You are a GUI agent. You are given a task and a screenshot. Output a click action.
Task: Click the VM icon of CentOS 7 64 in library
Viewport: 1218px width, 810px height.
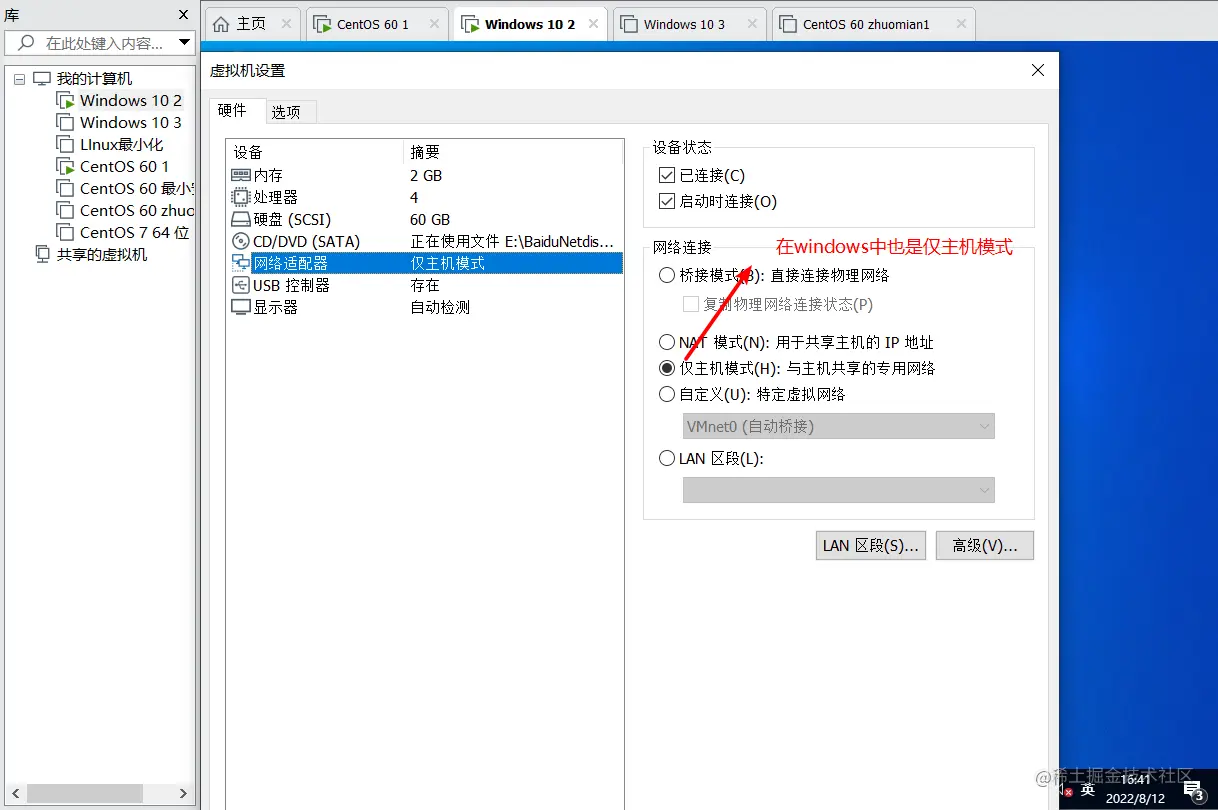tap(65, 232)
